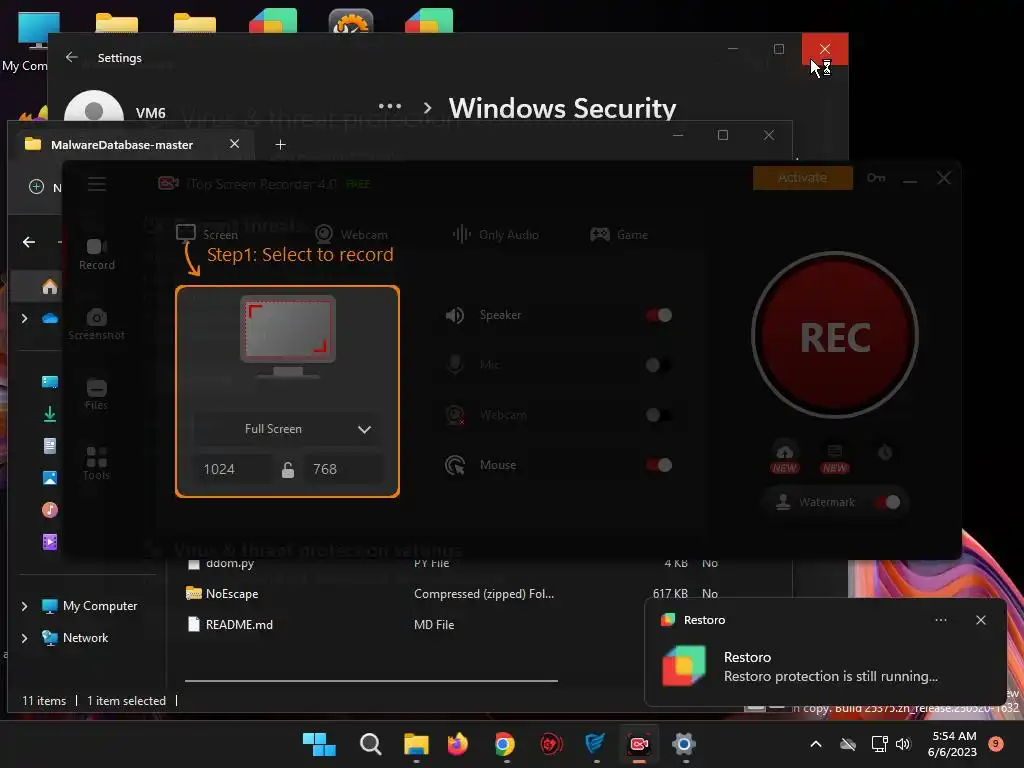Screen dimensions: 1024x768
Task: Close the MalwareDatabase-master tab
Action: coord(234,144)
